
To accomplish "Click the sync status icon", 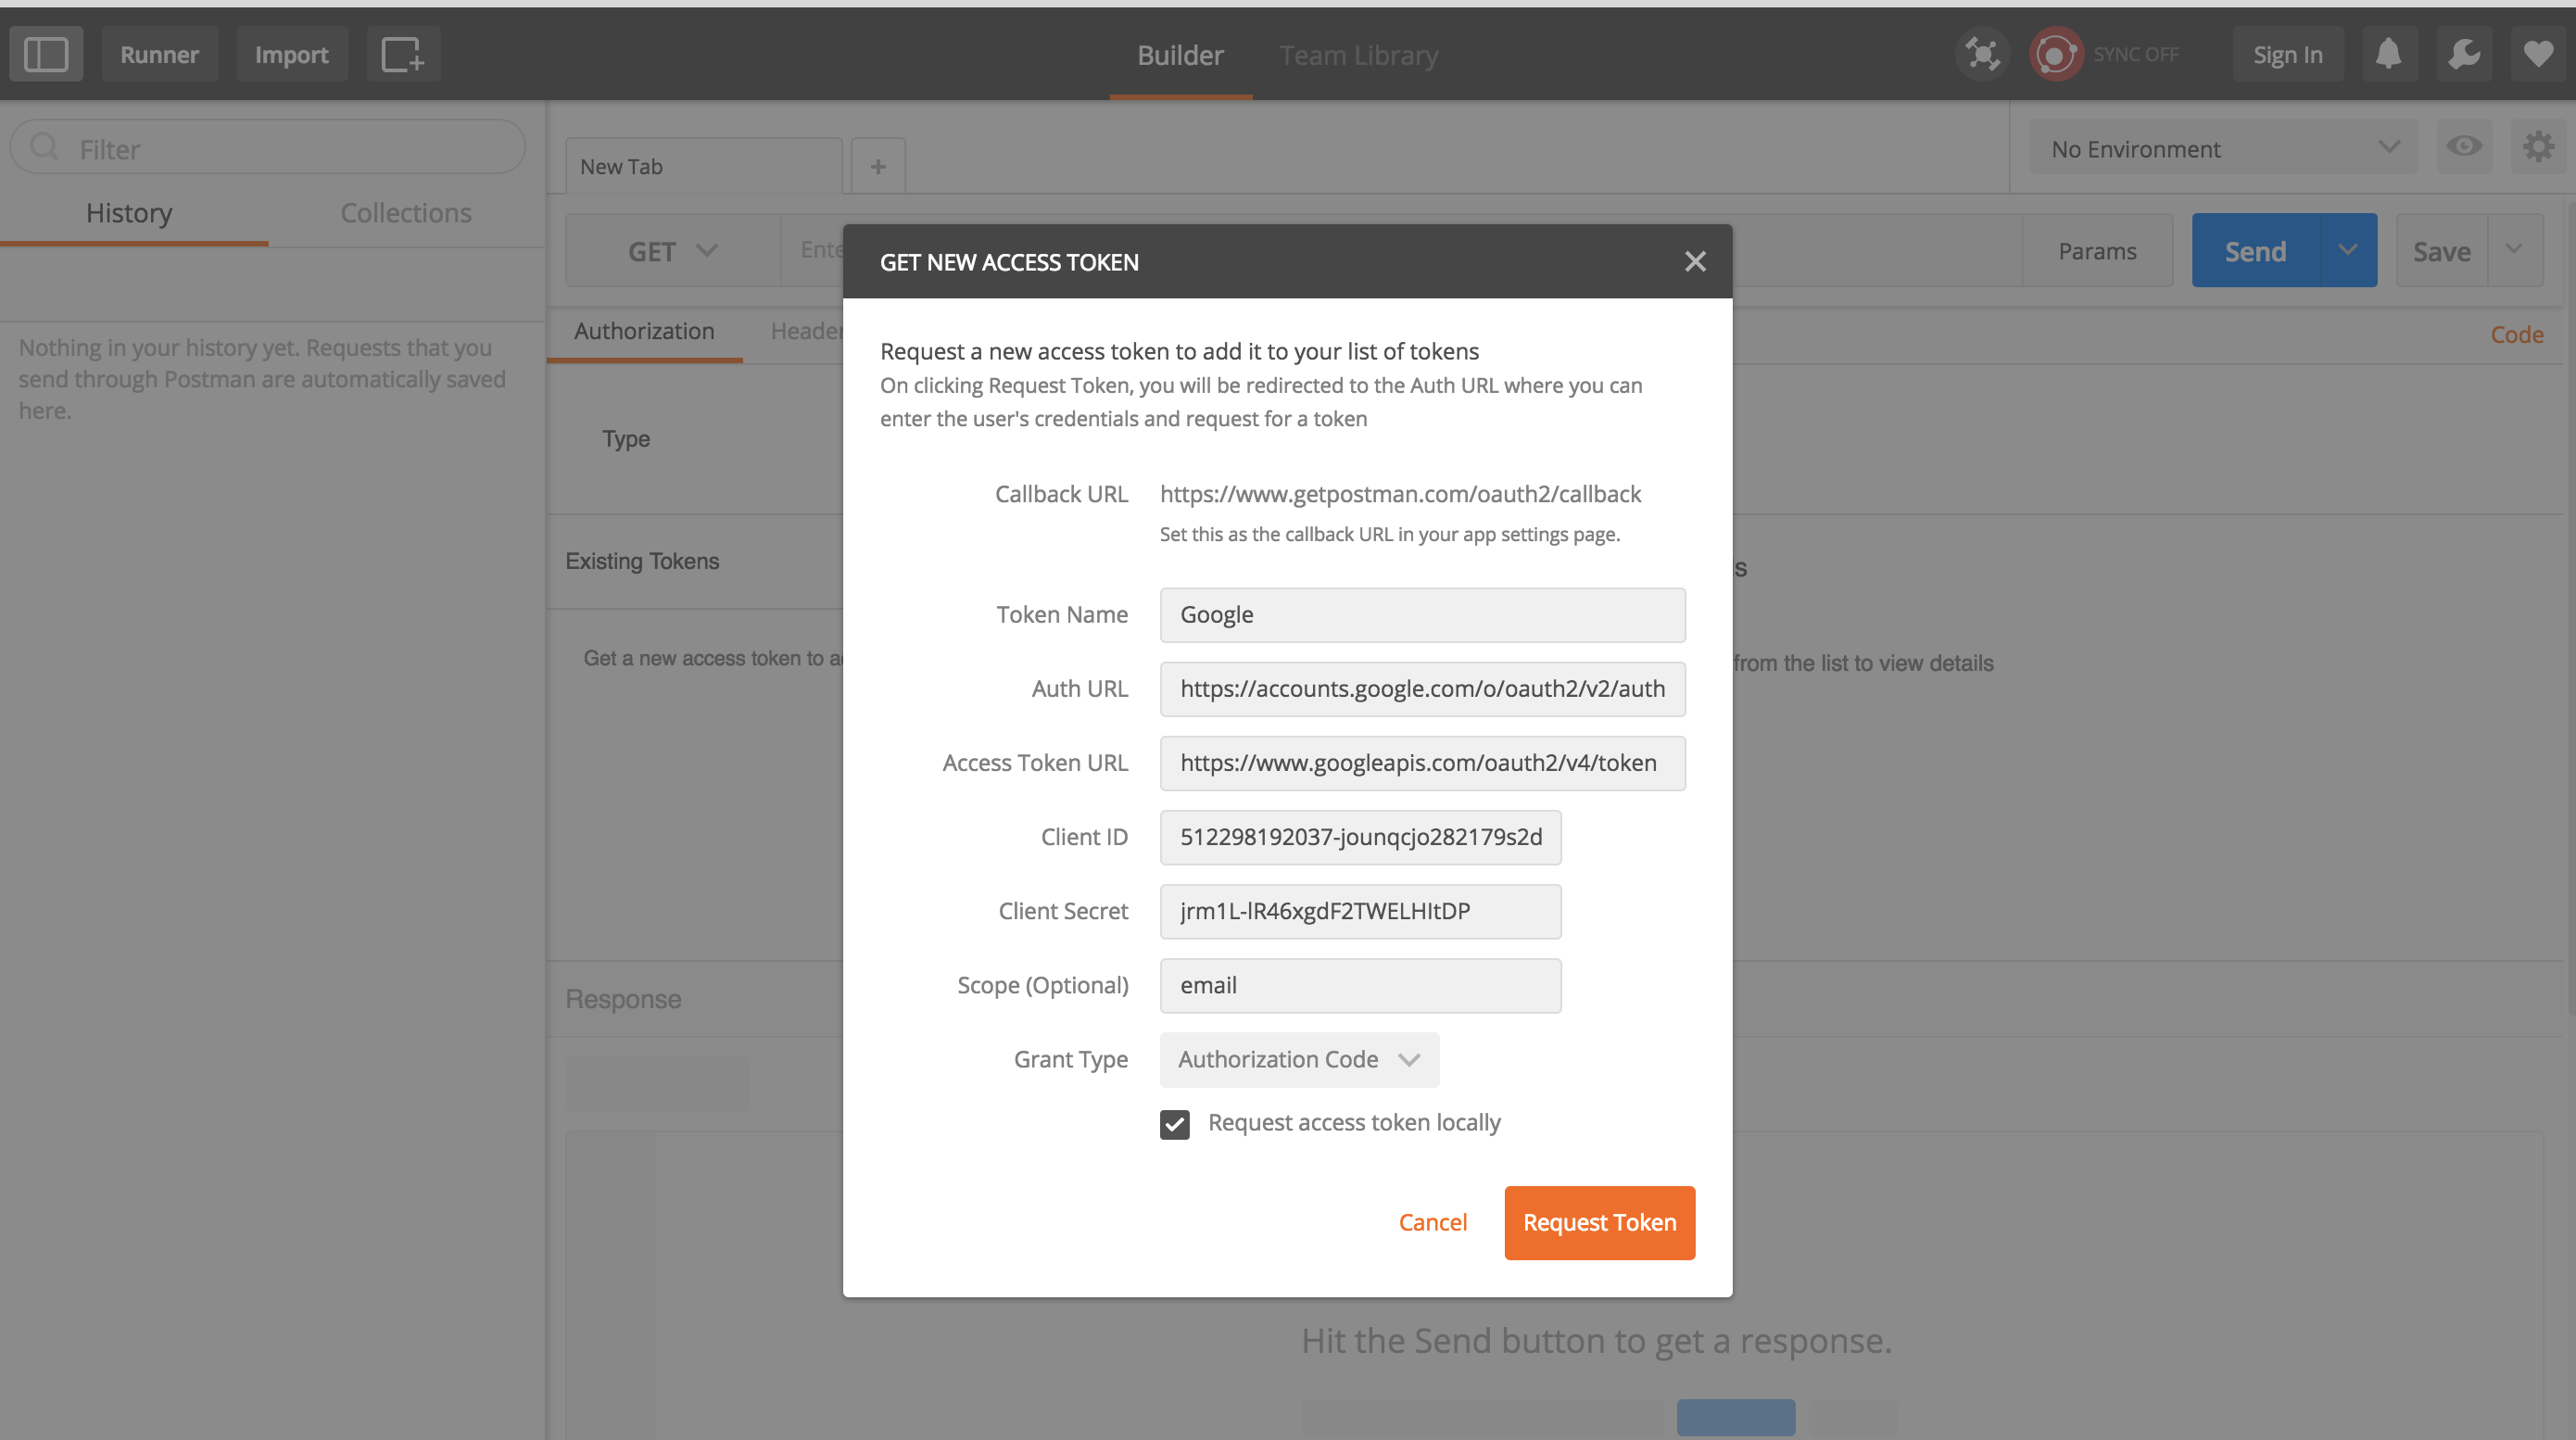I will pyautogui.click(x=2055, y=54).
